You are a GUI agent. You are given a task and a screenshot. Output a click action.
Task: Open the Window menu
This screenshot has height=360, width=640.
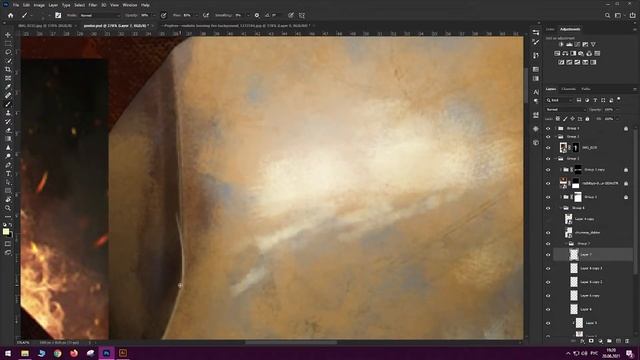pos(130,5)
